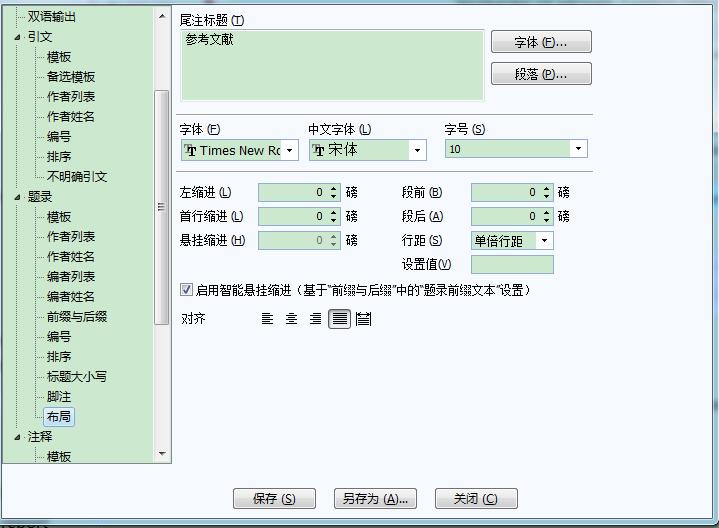Select 双语输出 tree item
The height and width of the screenshot is (528, 719).
click(52, 17)
